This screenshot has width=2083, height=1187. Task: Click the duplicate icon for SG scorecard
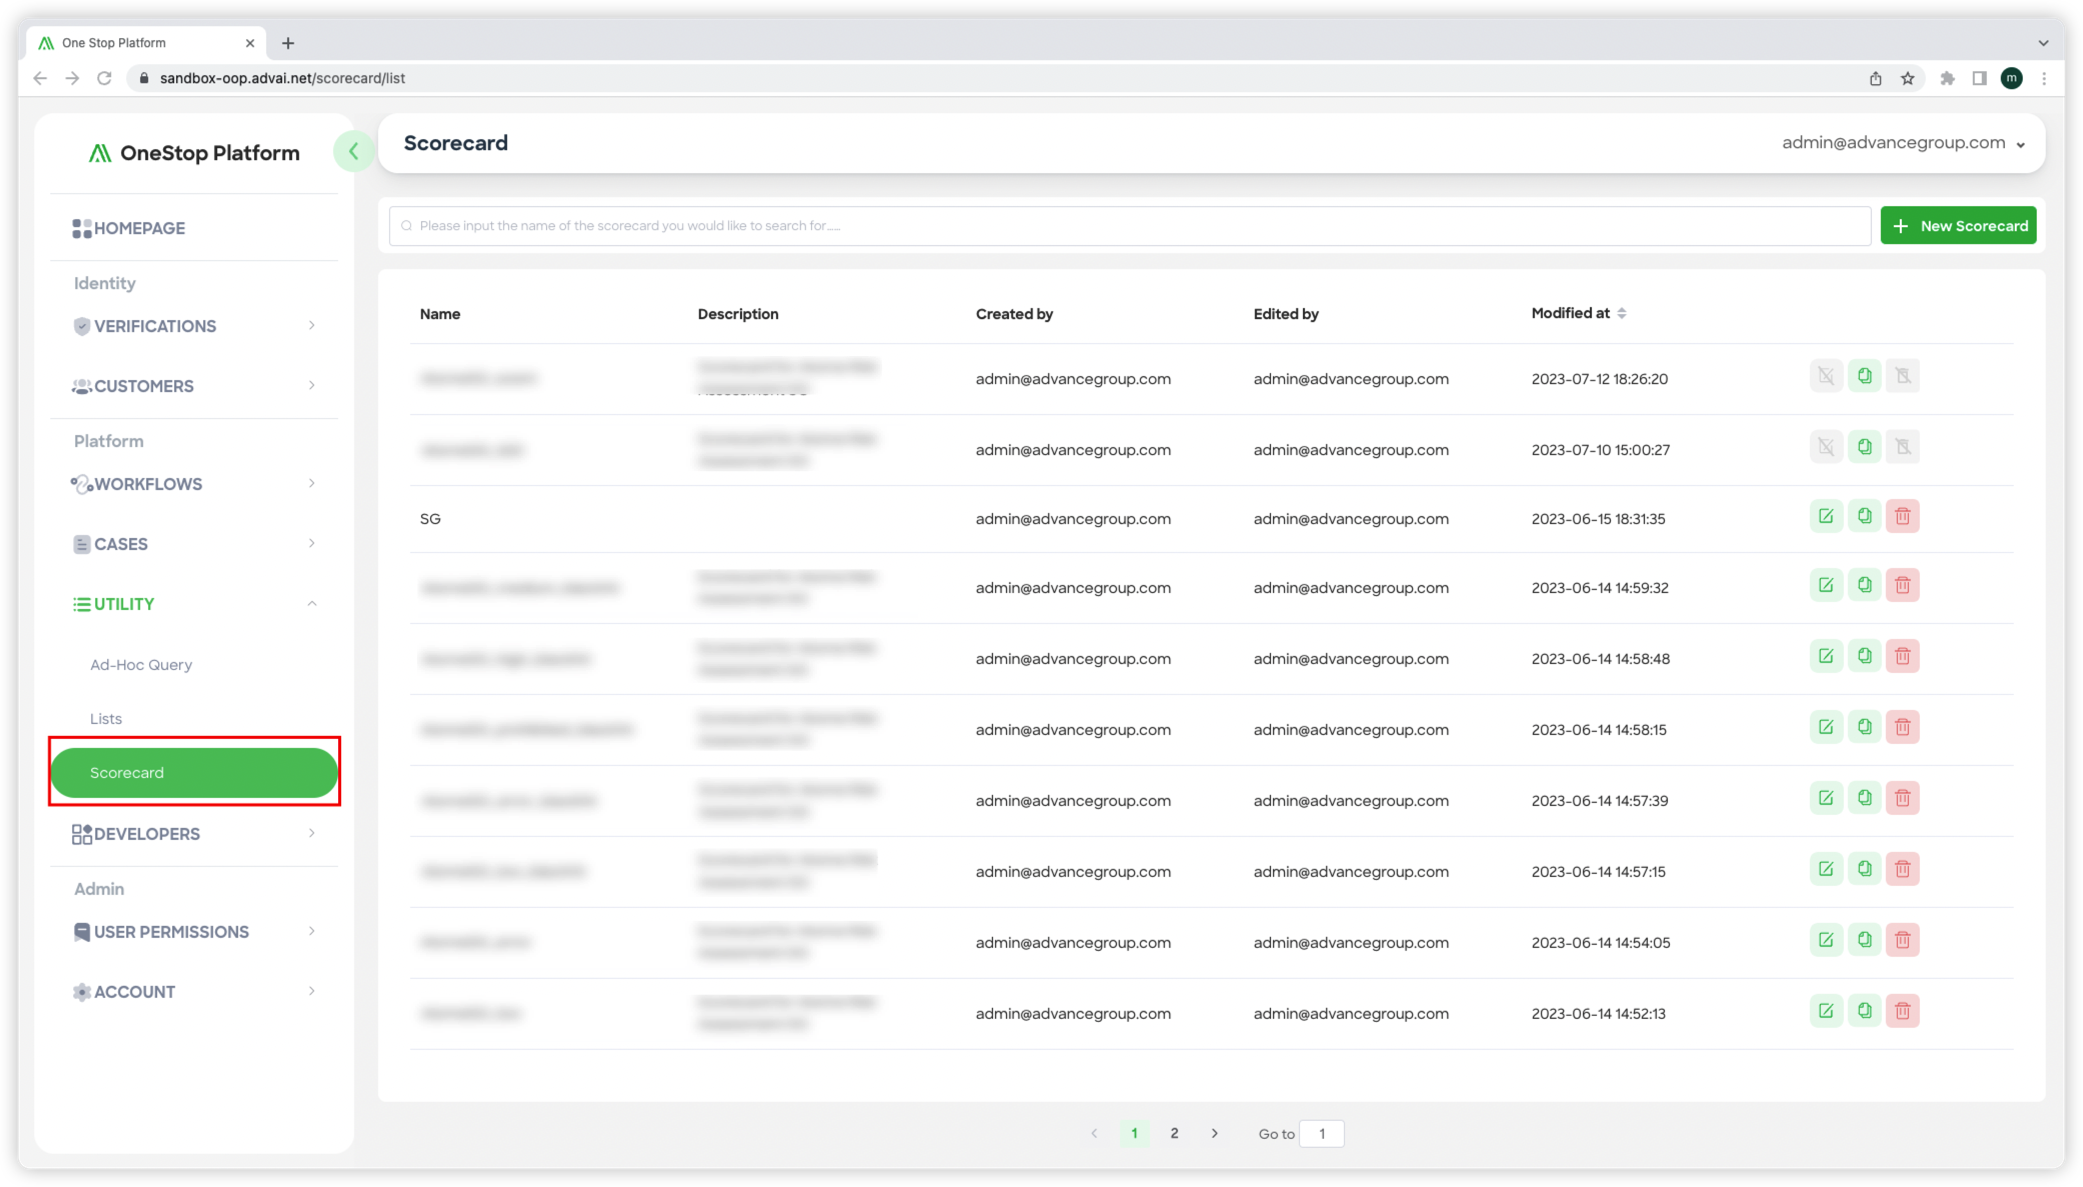1864,516
